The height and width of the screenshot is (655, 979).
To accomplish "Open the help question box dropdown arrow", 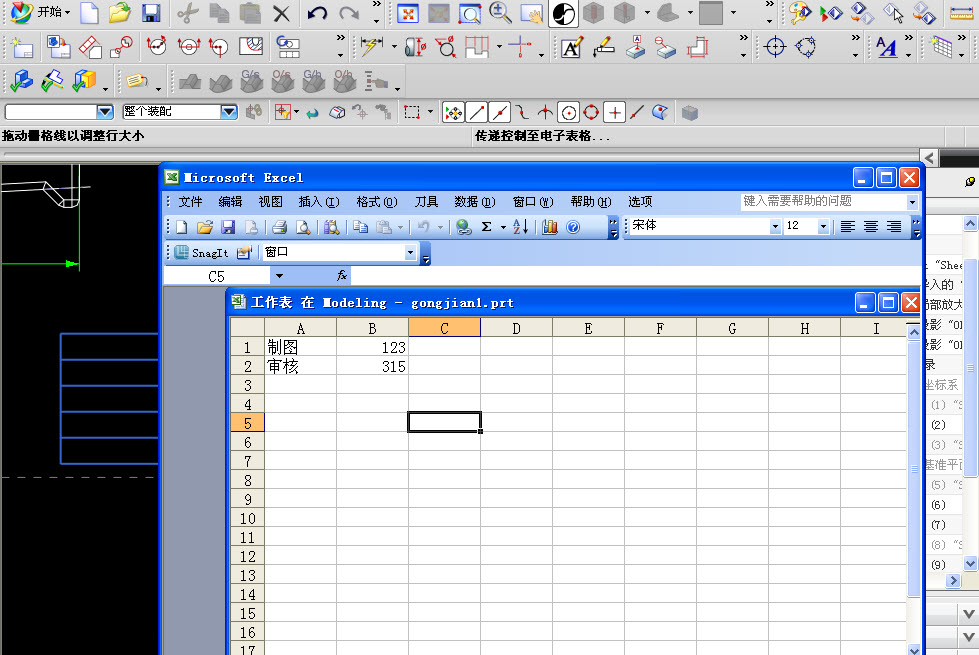I will click(912, 202).
